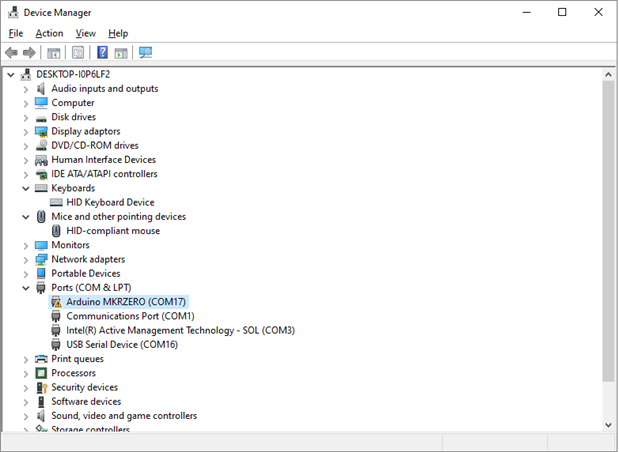
Task: Open the View menu
Action: 86,33
